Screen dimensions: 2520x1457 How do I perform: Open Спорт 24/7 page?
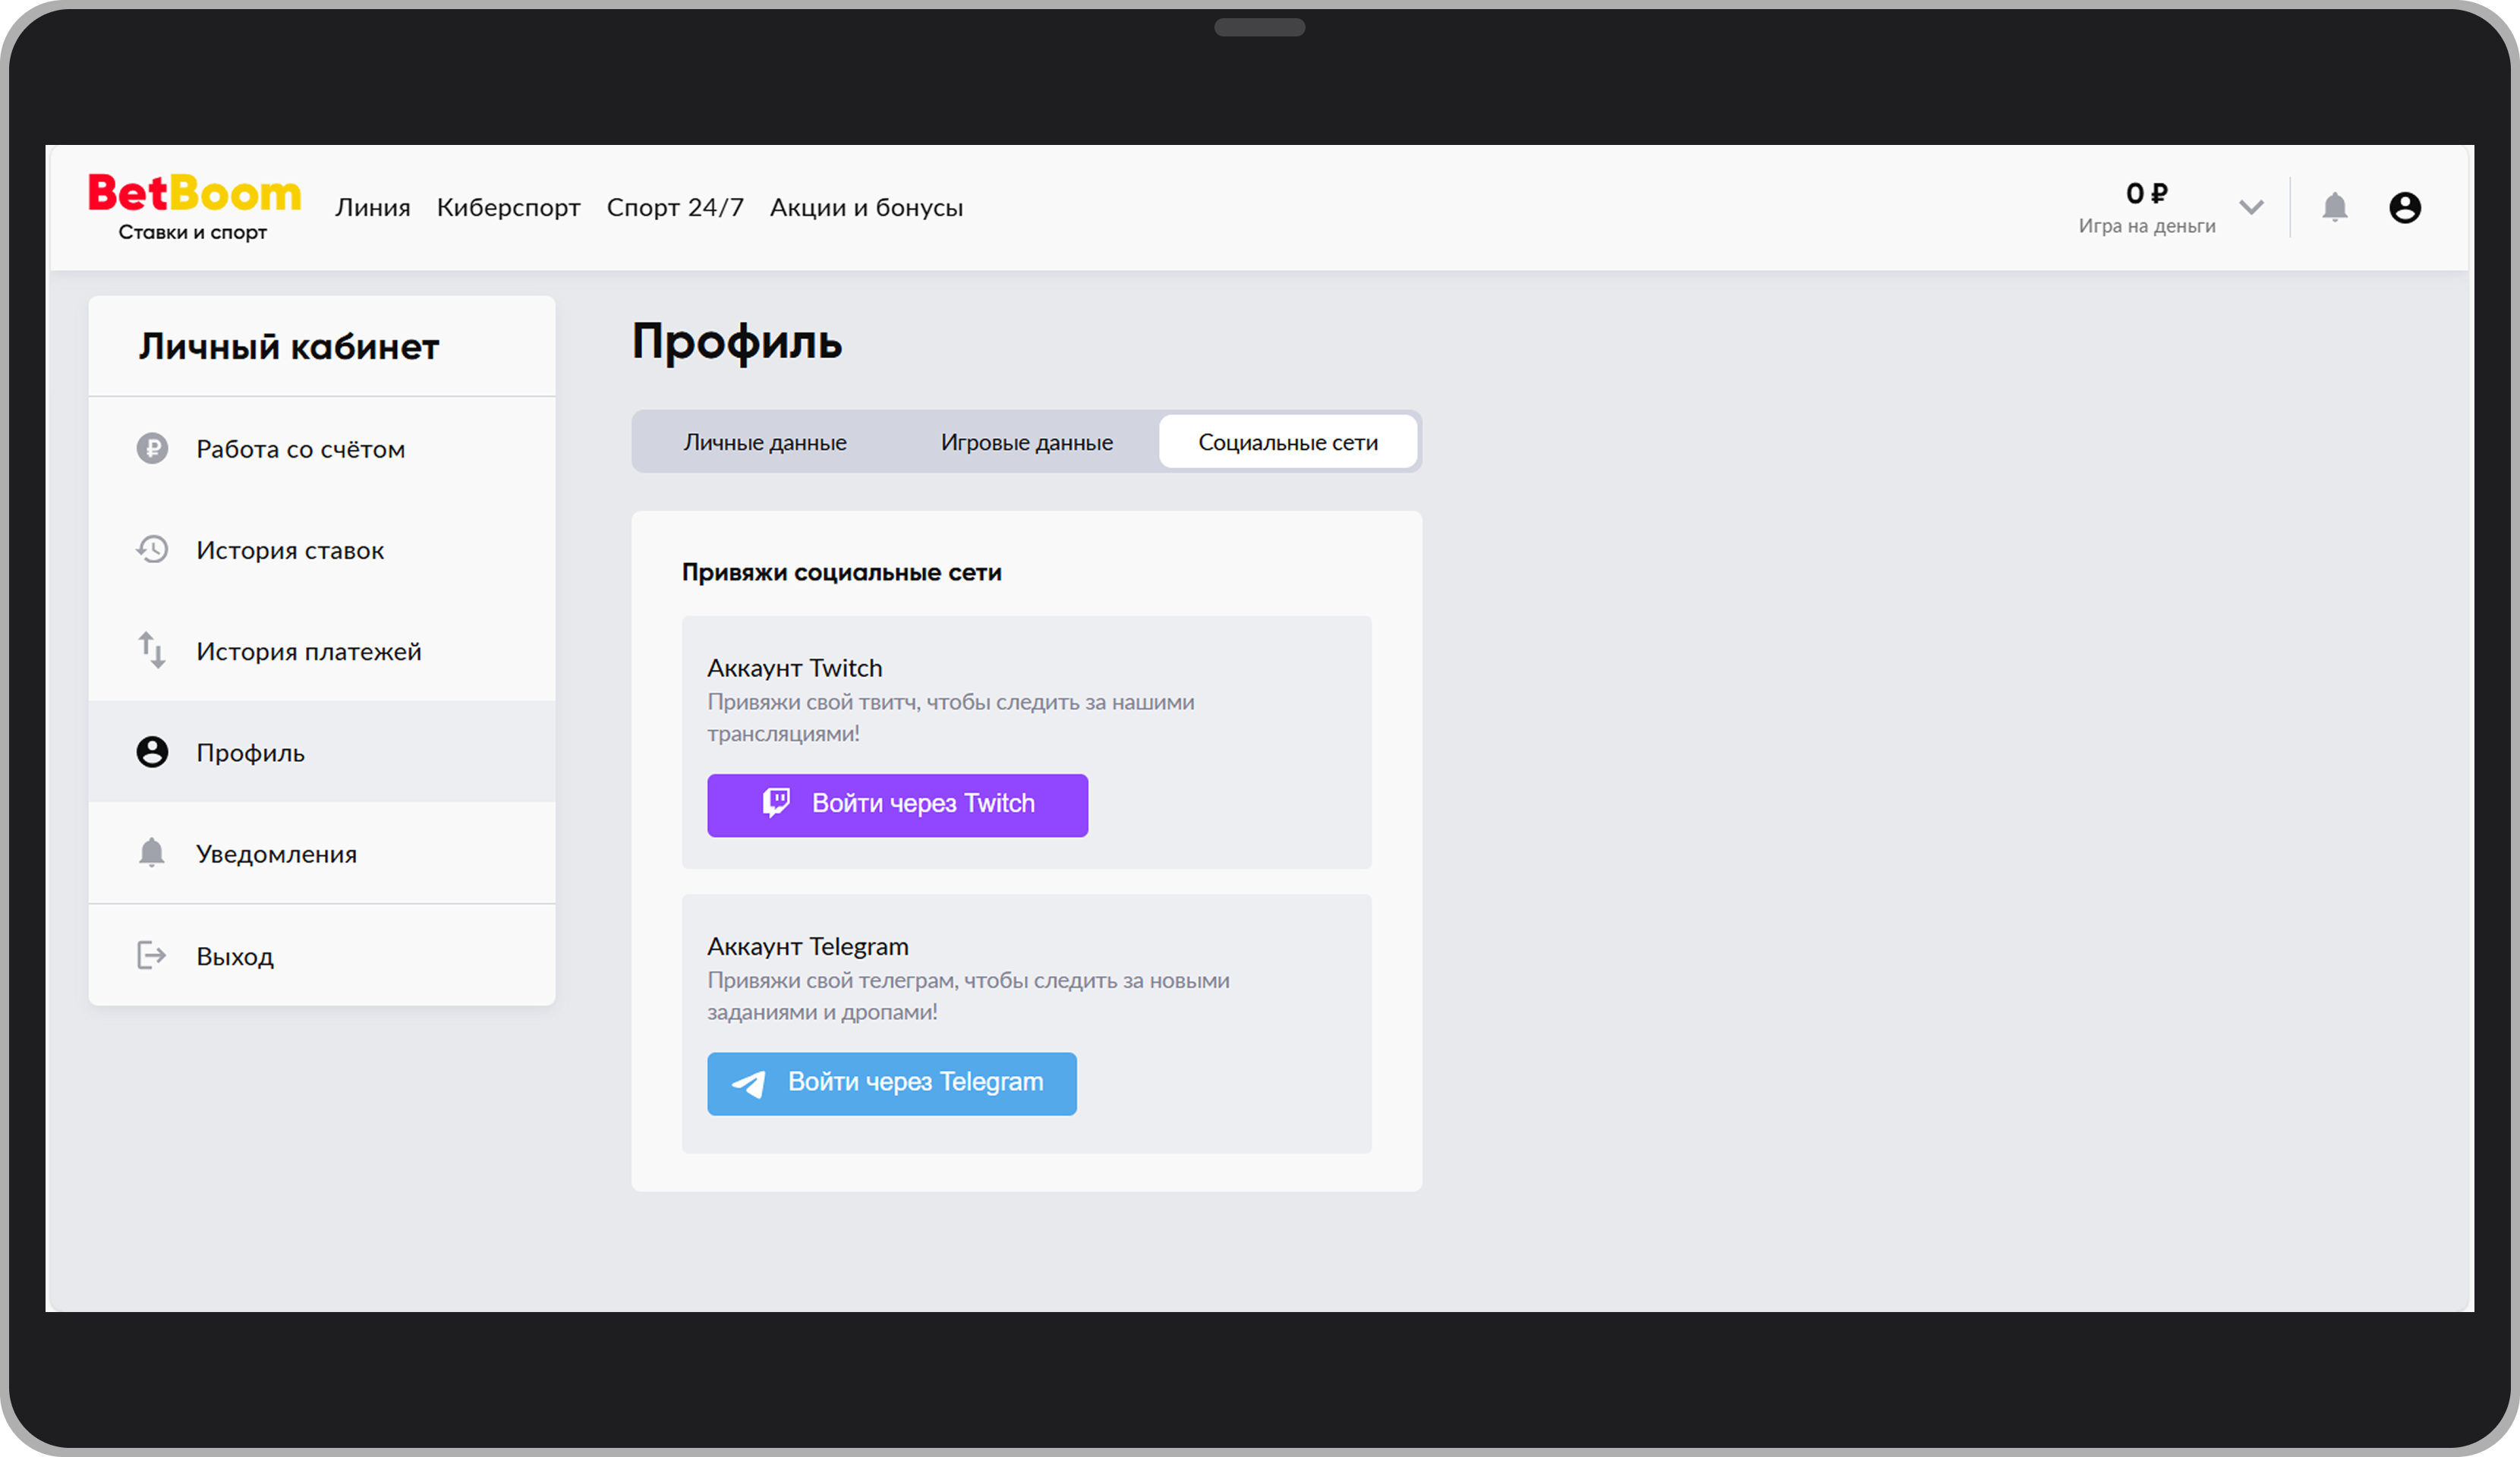pos(675,207)
